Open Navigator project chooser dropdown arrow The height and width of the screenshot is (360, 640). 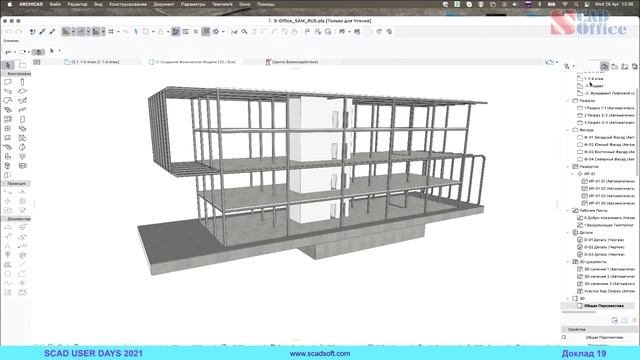coord(574,66)
